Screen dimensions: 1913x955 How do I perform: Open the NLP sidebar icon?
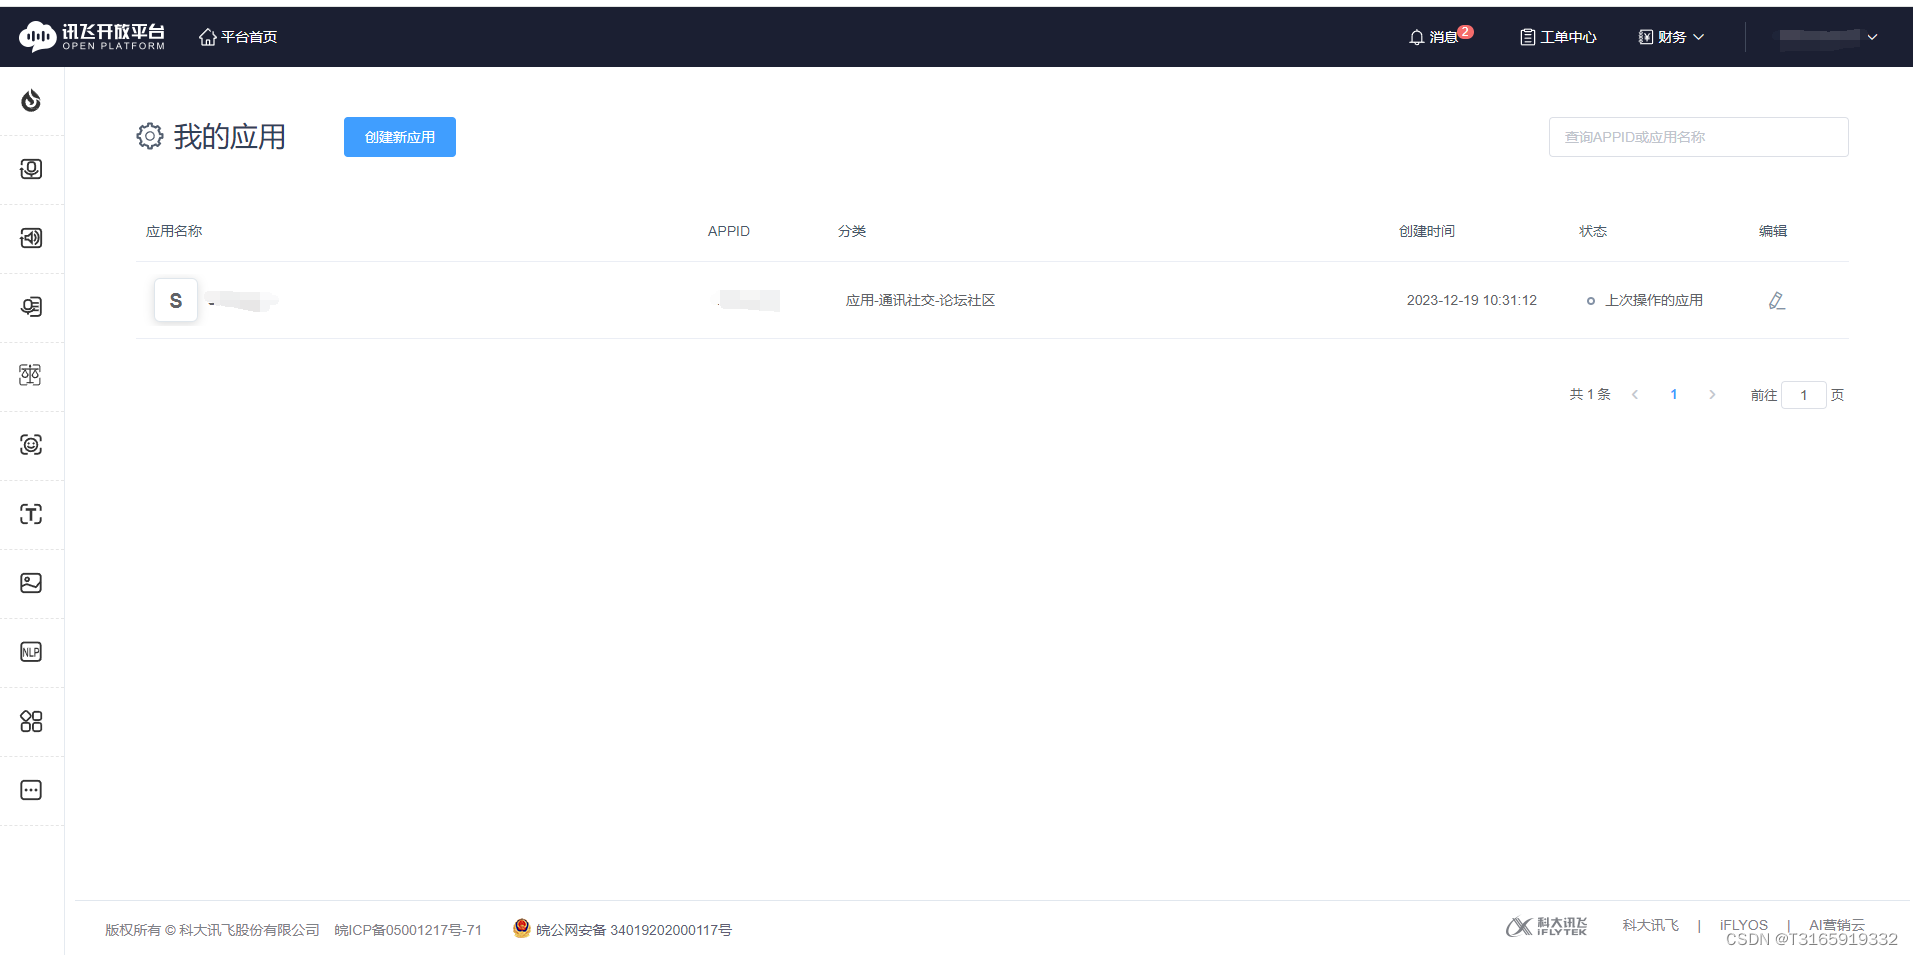click(31, 652)
